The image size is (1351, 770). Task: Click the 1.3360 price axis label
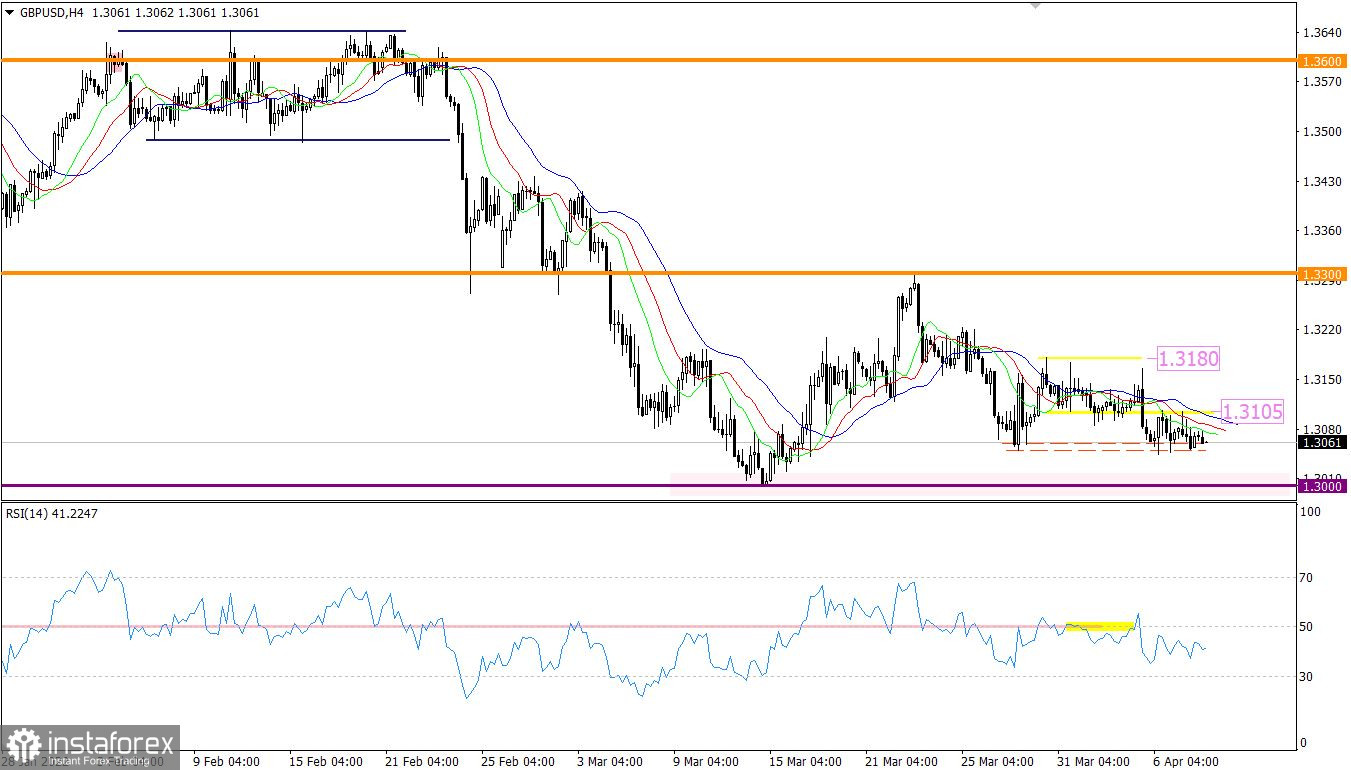(1320, 231)
